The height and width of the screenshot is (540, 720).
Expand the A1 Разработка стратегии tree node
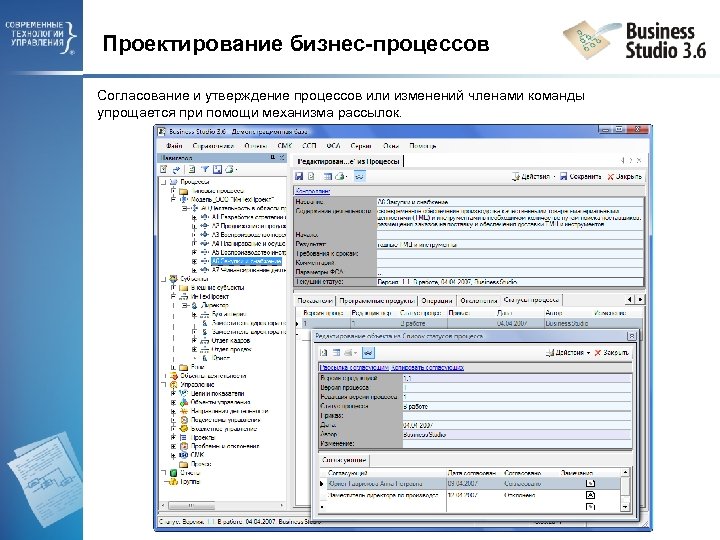pyautogui.click(x=194, y=217)
